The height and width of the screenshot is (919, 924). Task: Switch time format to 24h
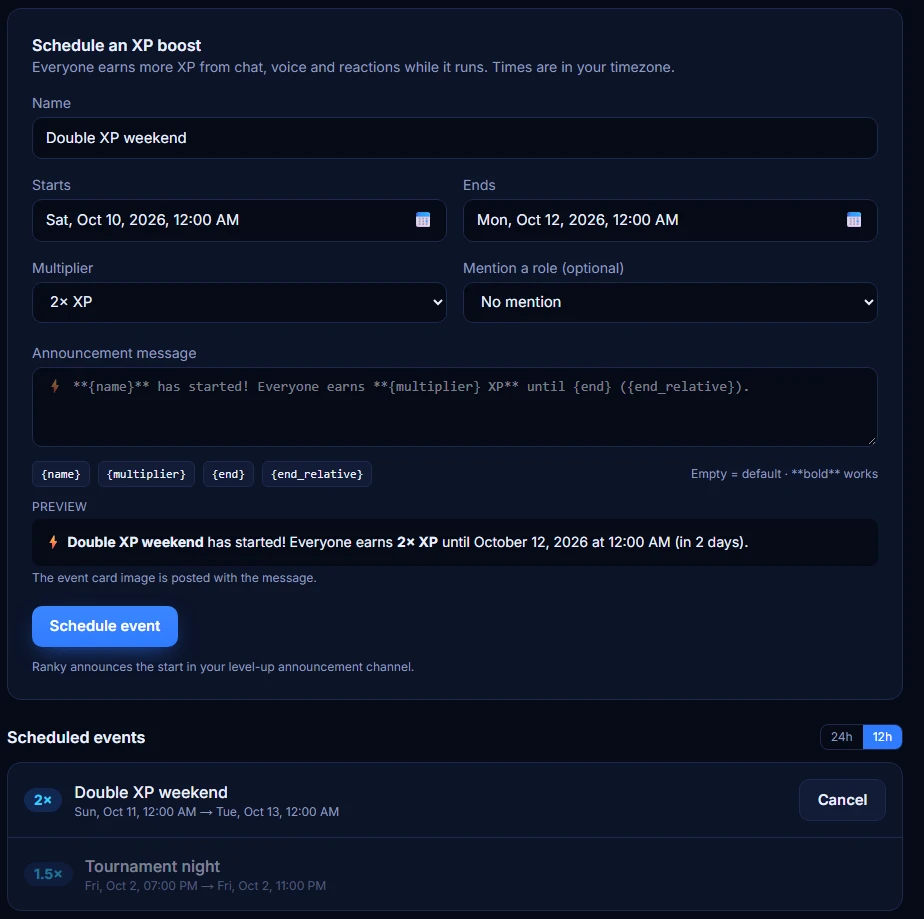(x=842, y=737)
